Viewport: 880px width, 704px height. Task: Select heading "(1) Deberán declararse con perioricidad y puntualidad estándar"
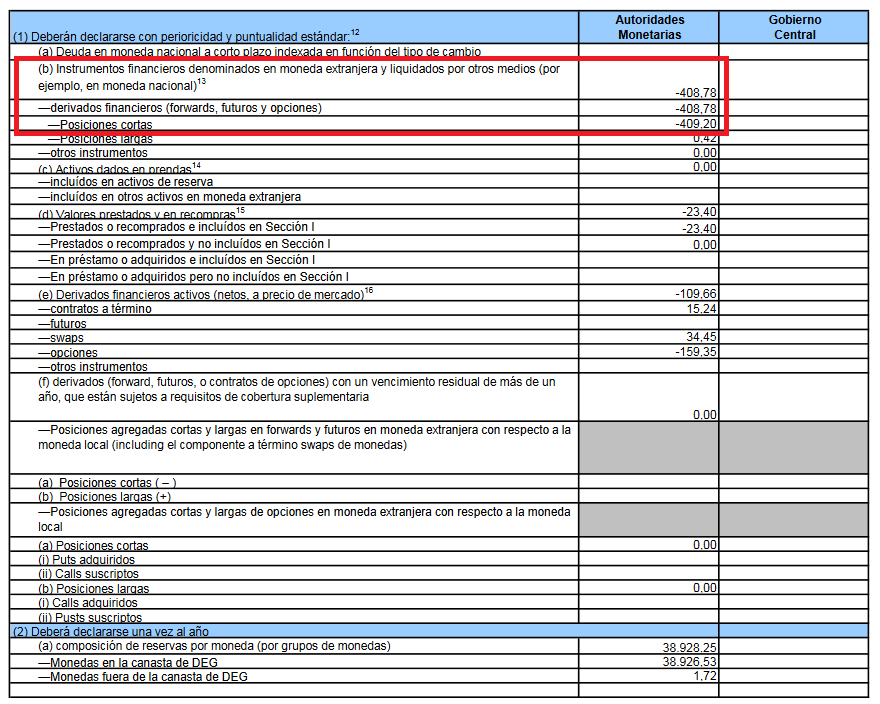[186, 36]
